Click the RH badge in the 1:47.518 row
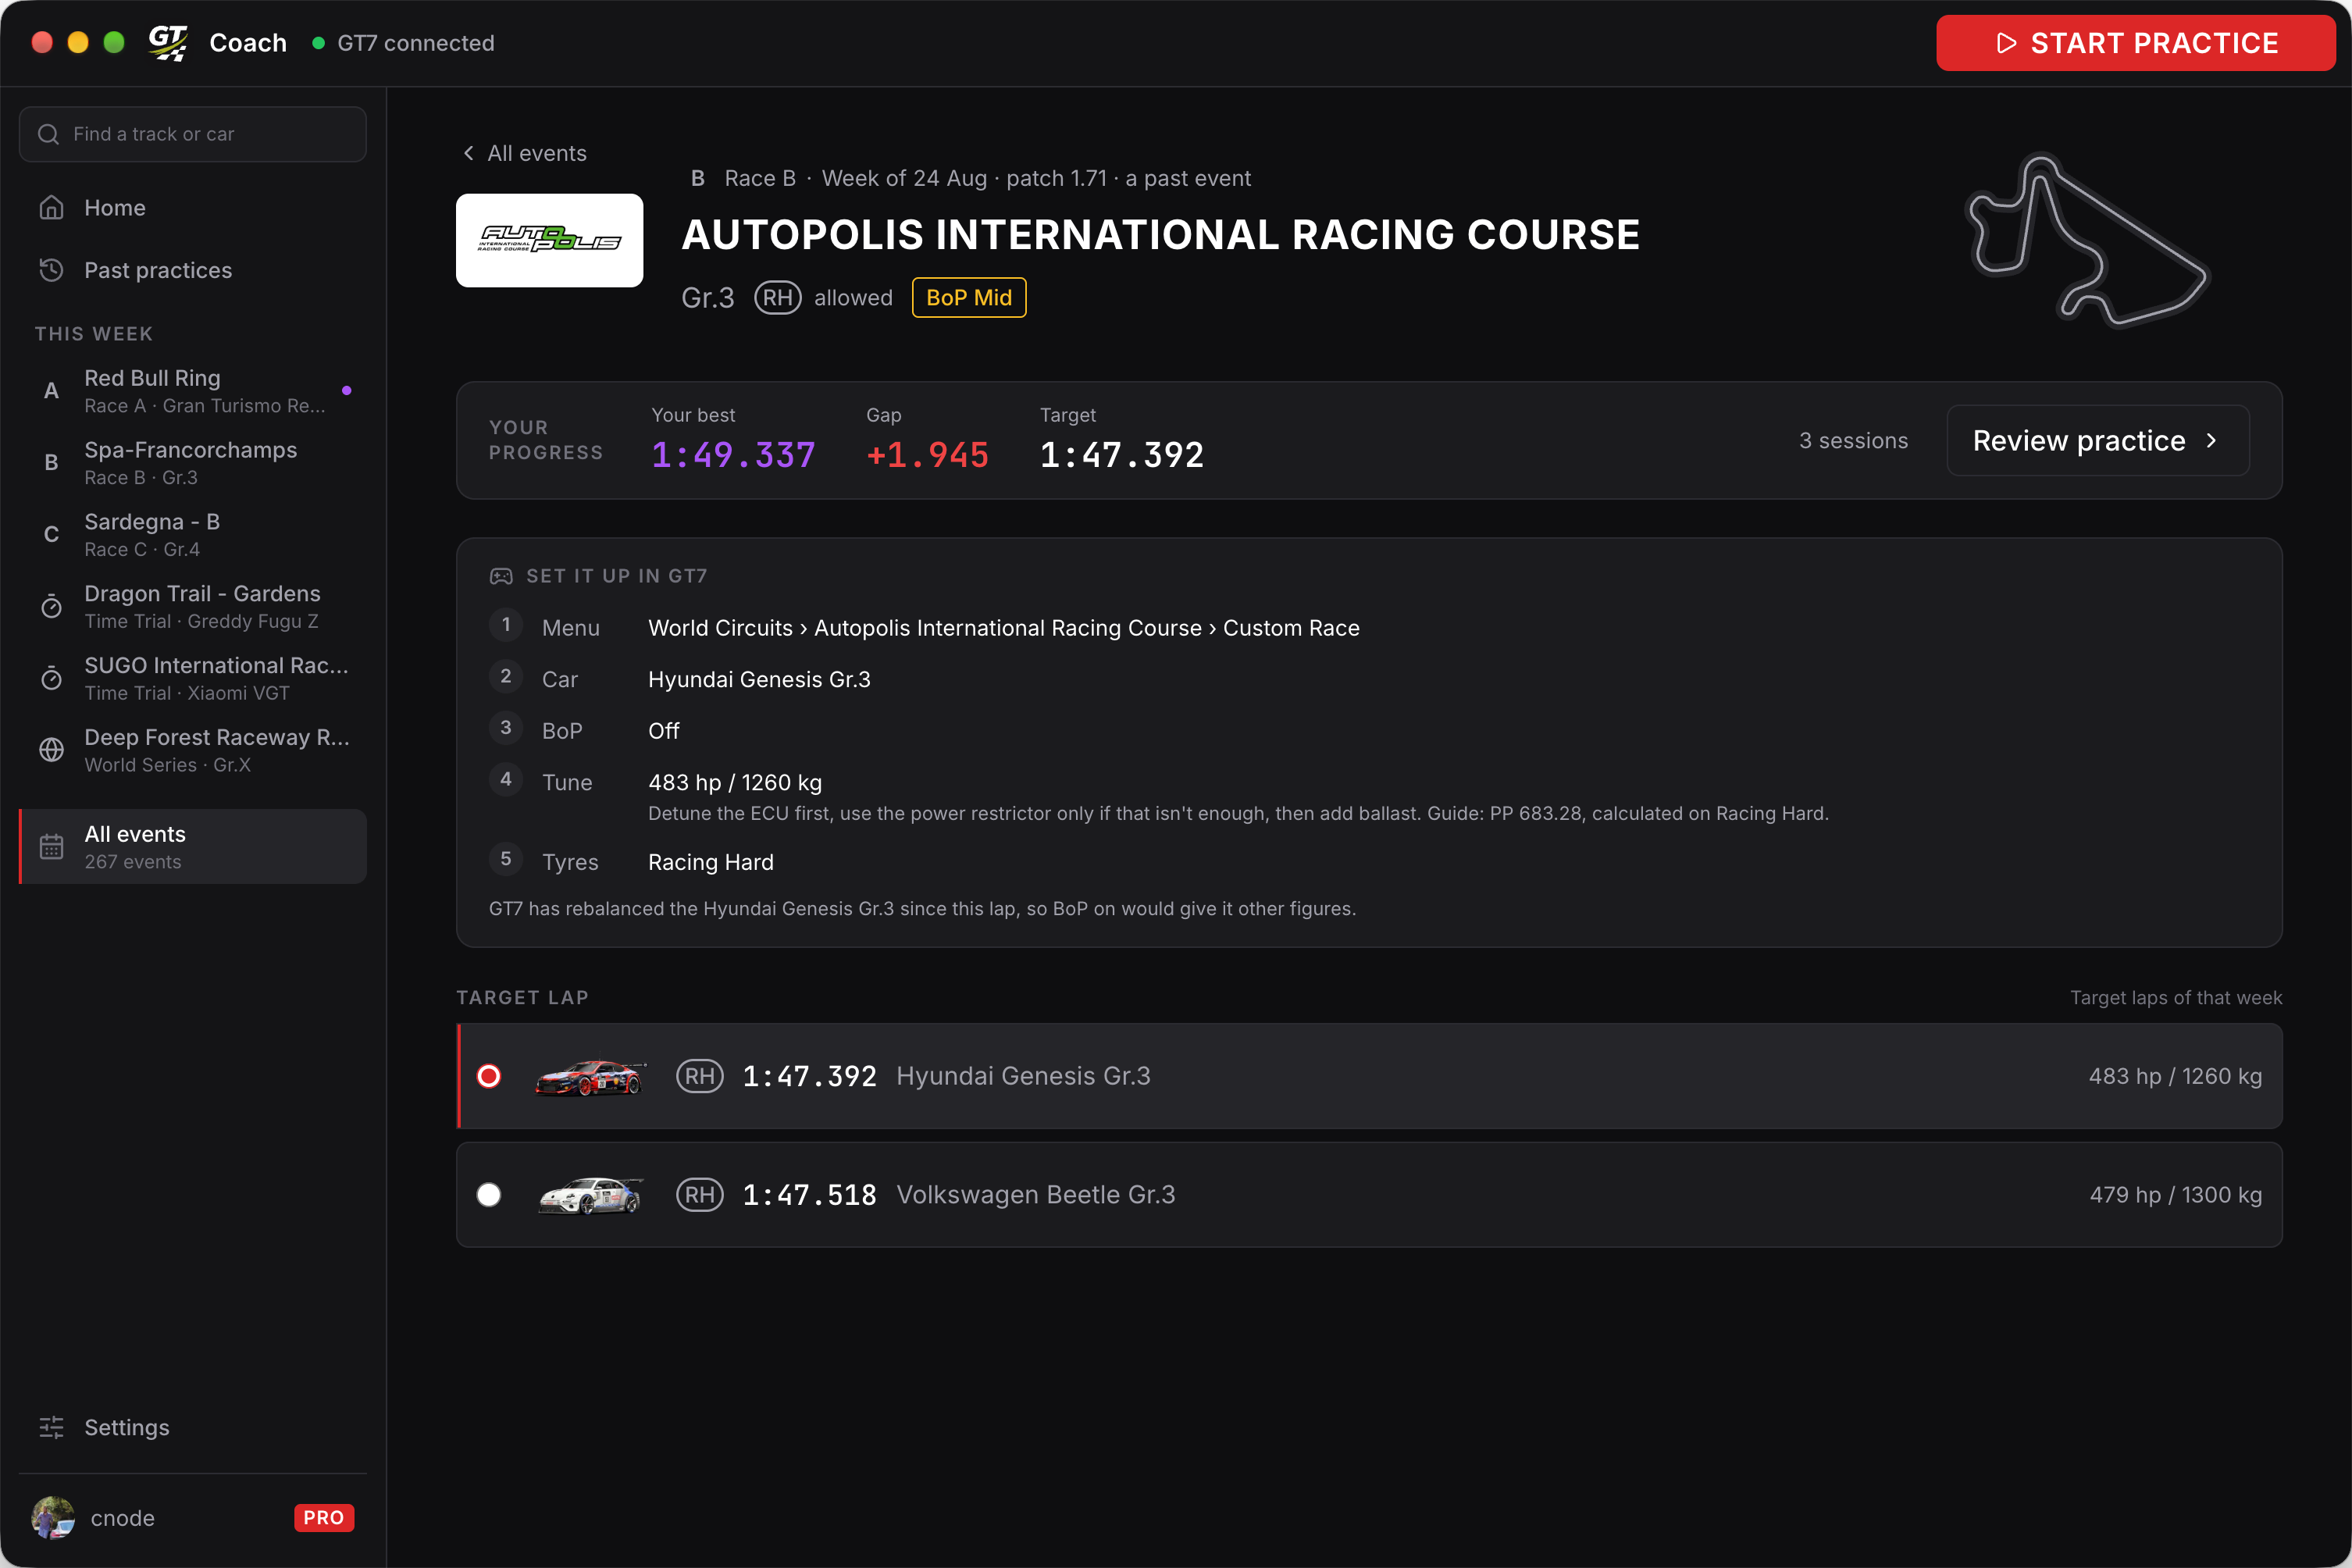Image resolution: width=2352 pixels, height=1568 pixels. [x=699, y=1195]
